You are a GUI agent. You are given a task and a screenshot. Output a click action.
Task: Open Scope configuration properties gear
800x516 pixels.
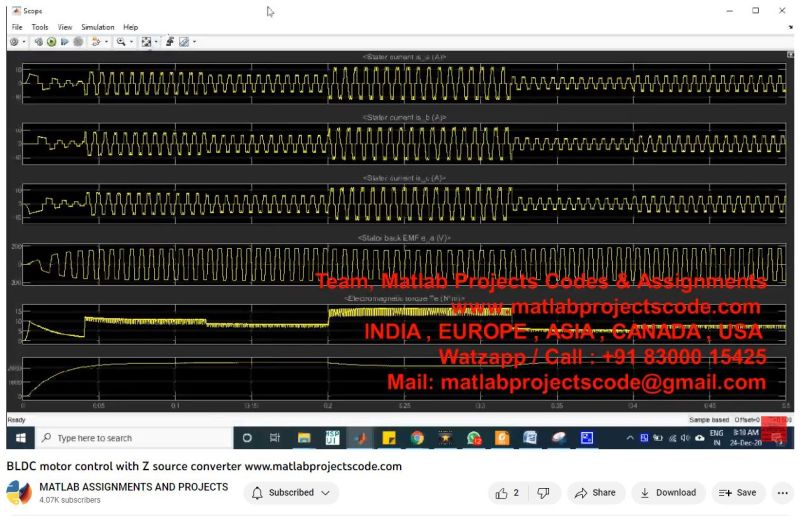point(14,42)
